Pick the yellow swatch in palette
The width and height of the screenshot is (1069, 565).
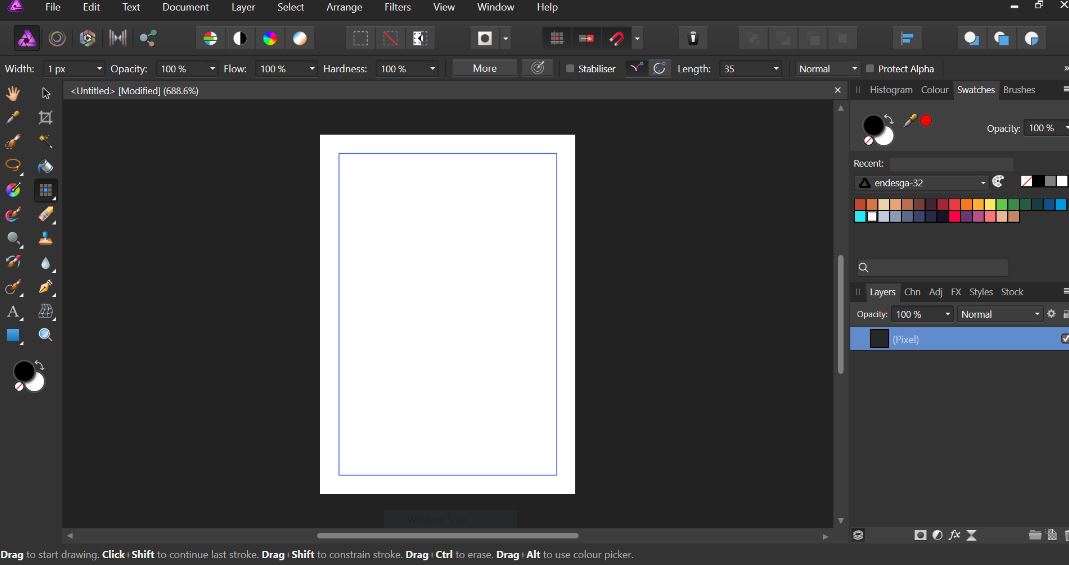[990, 204]
